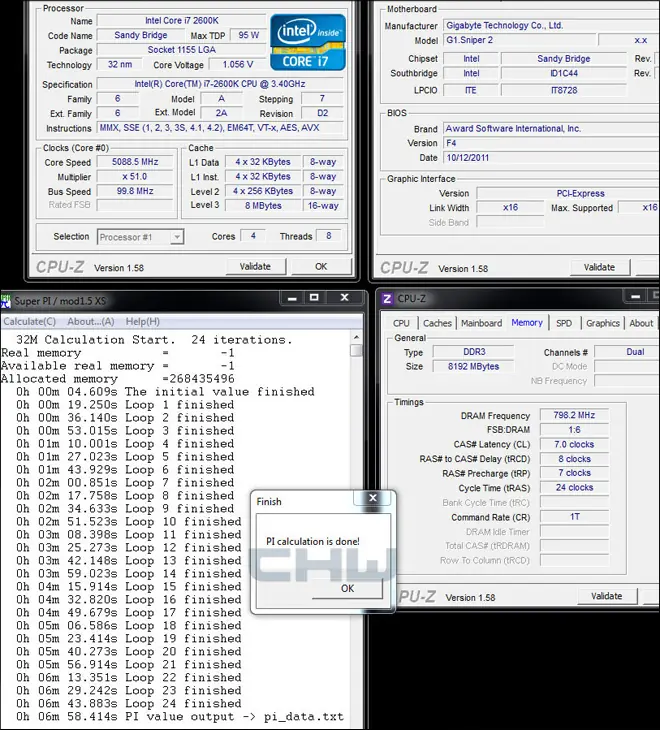Click the Channels # value 'Dual'
Screen dimensions: 660x730
(x=627, y=351)
